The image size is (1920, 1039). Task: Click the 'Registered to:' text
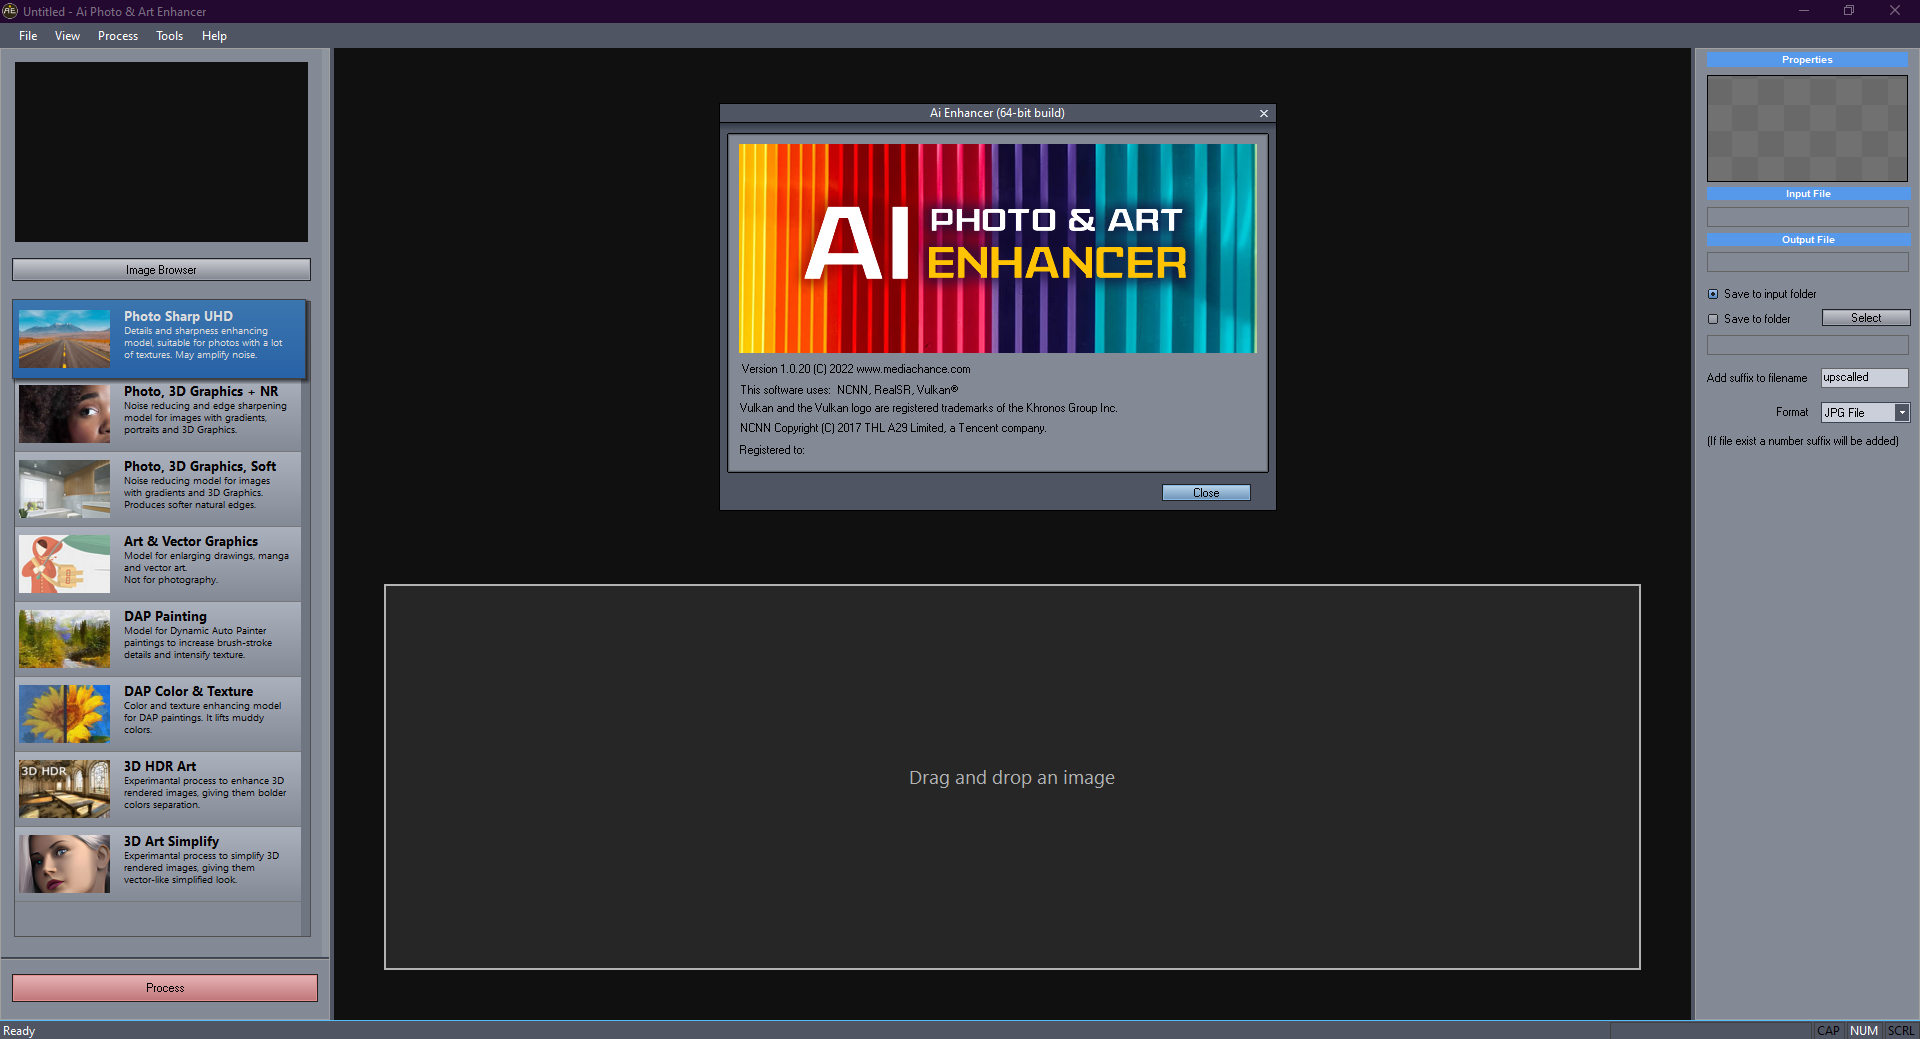click(x=772, y=450)
